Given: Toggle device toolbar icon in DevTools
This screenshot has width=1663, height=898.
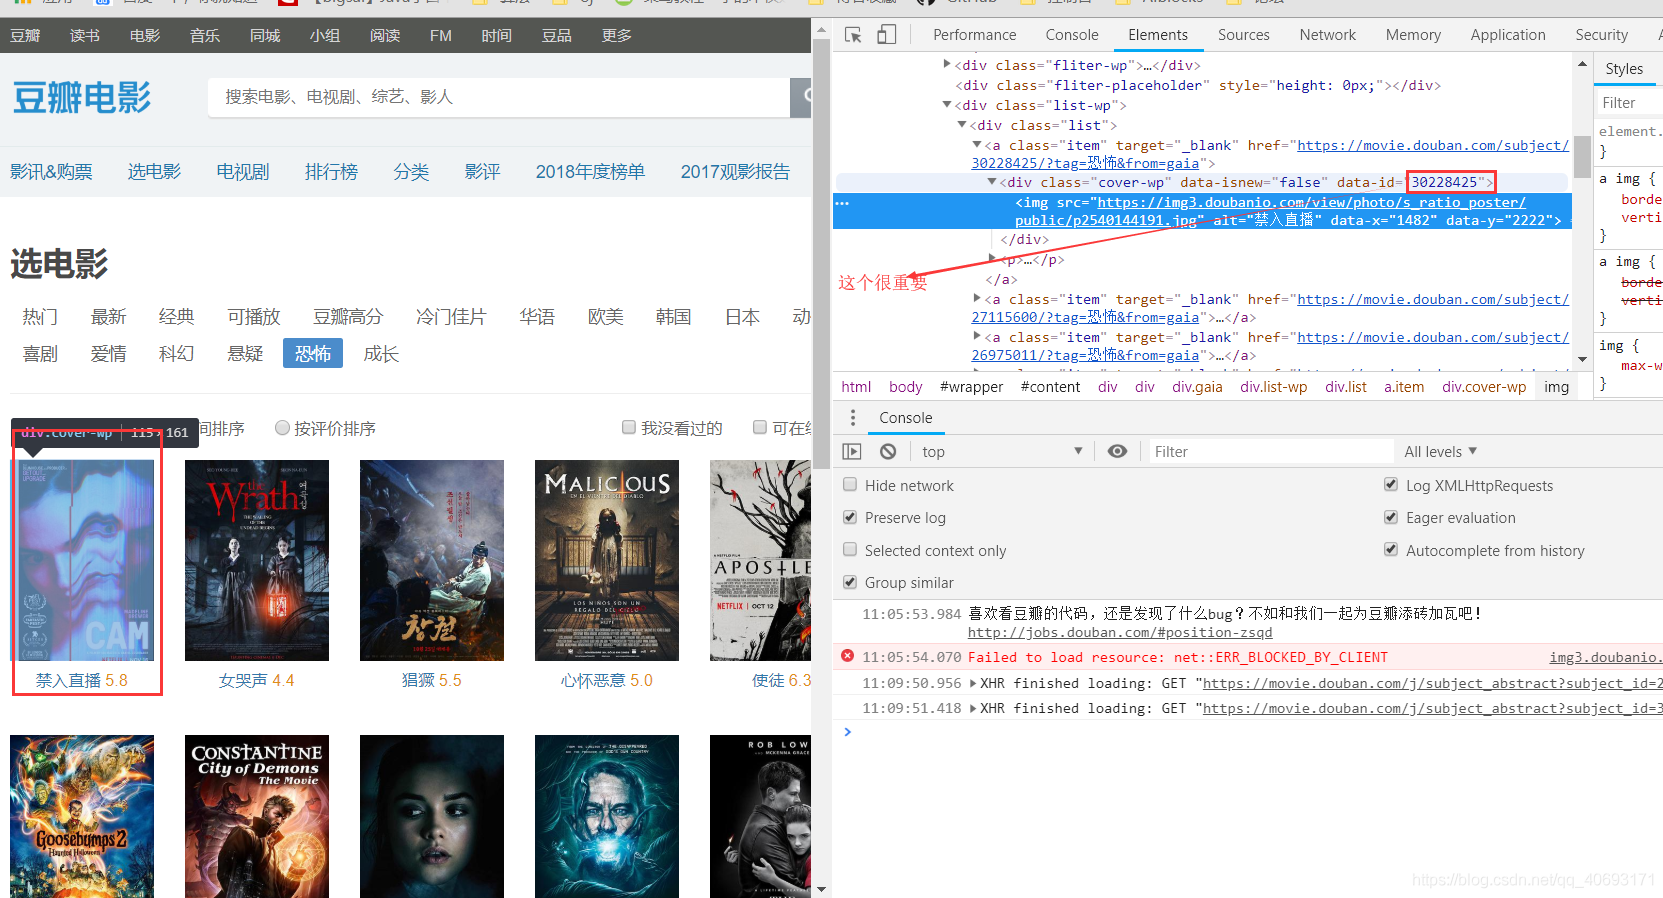Looking at the screenshot, I should pyautogui.click(x=886, y=35).
